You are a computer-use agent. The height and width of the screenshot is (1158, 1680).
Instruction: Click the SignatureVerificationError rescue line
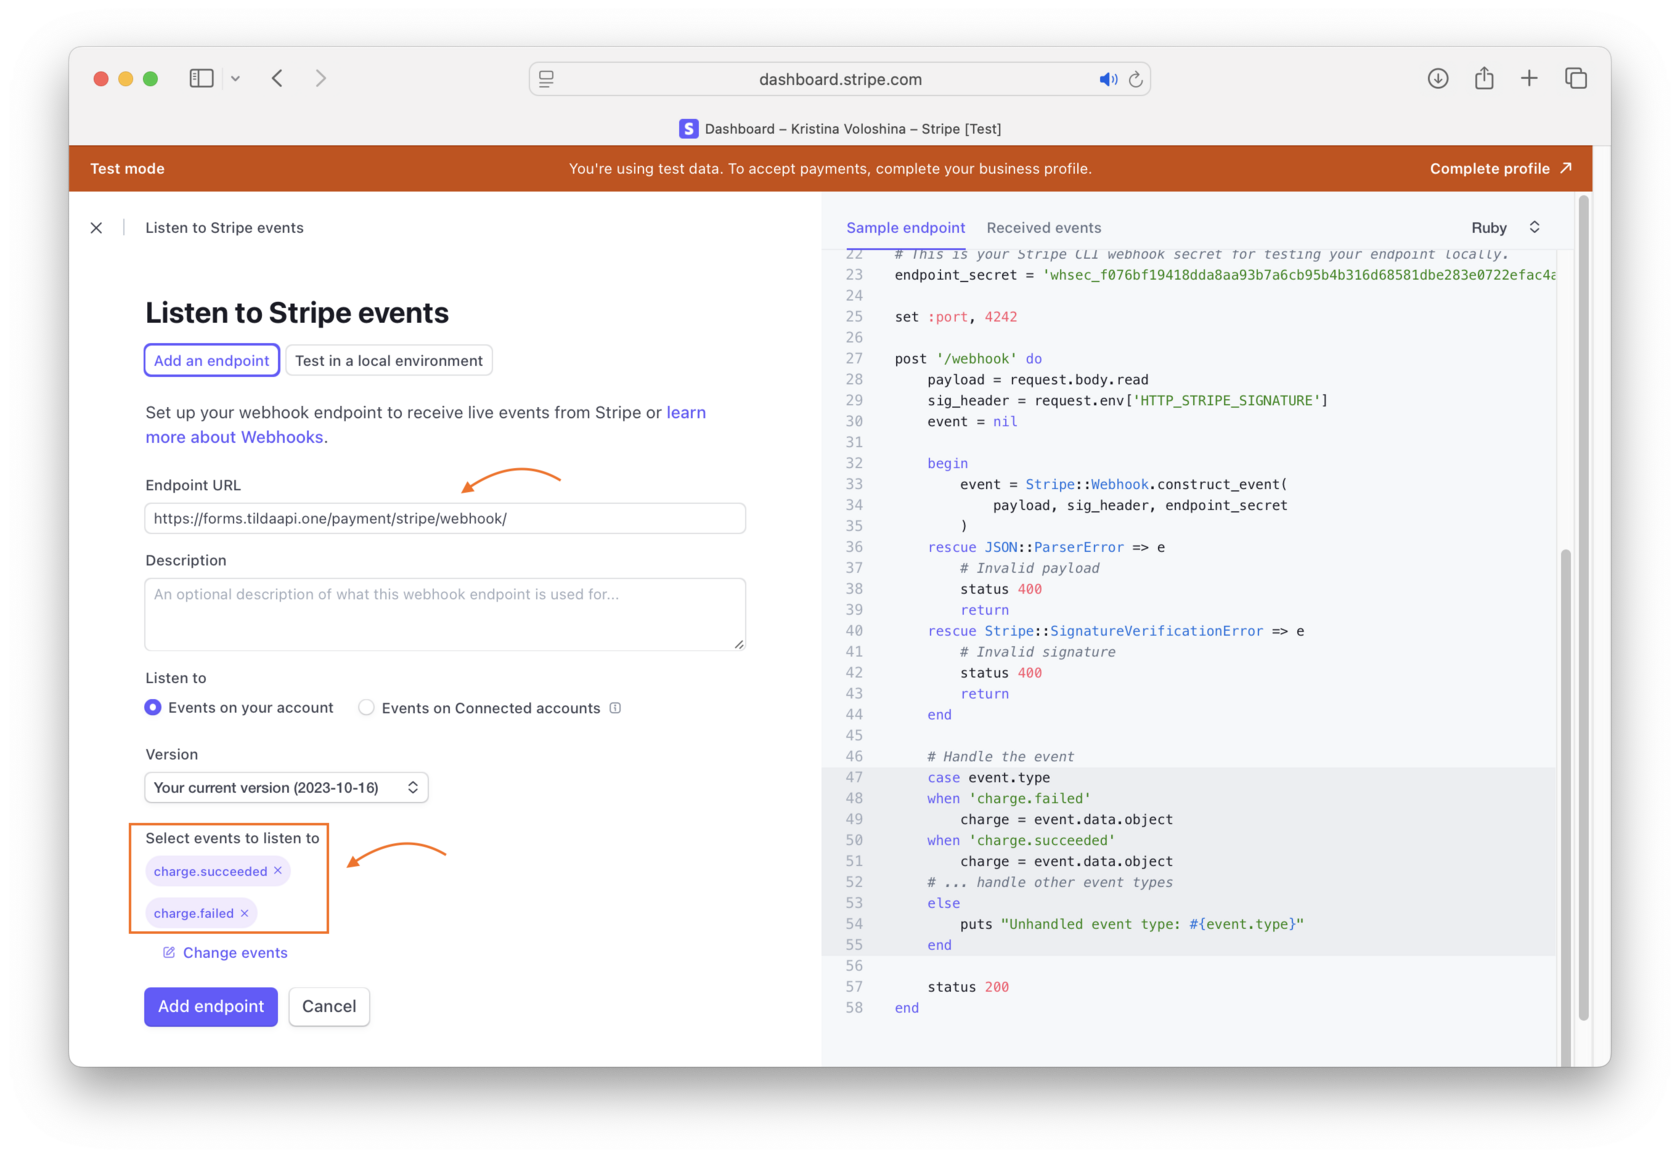point(1116,631)
